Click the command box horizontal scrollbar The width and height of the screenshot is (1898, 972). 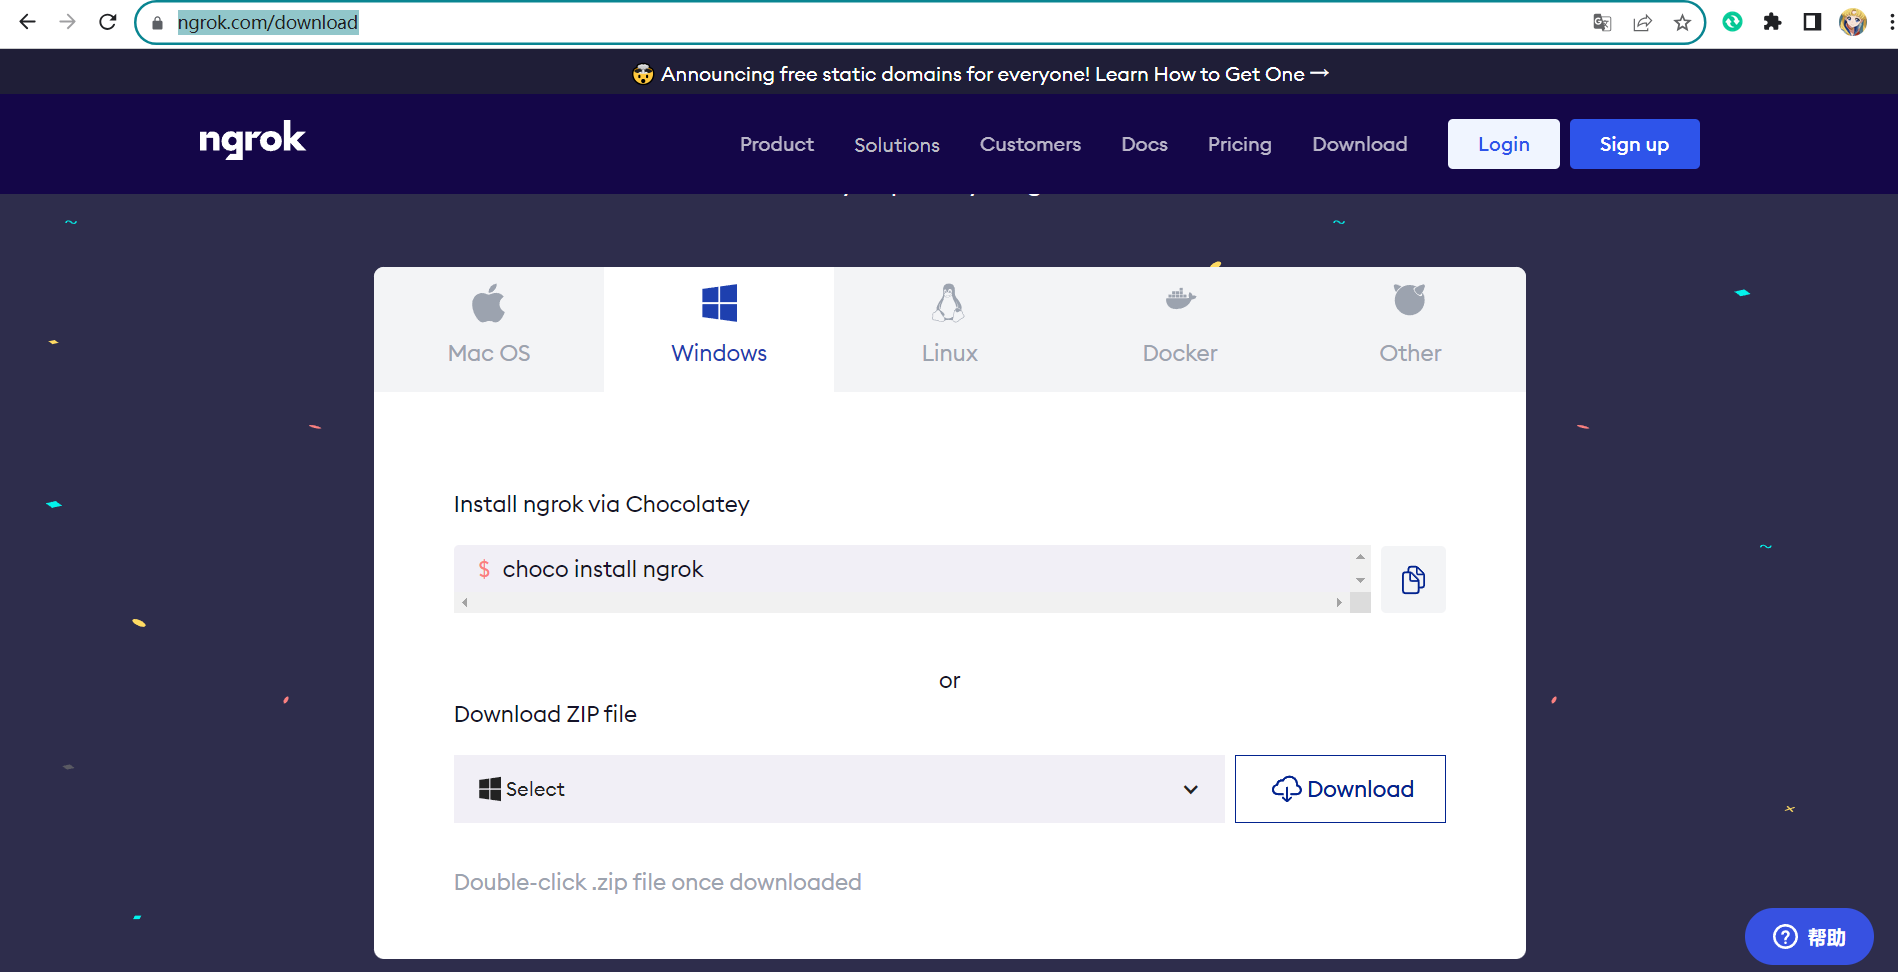[900, 603]
